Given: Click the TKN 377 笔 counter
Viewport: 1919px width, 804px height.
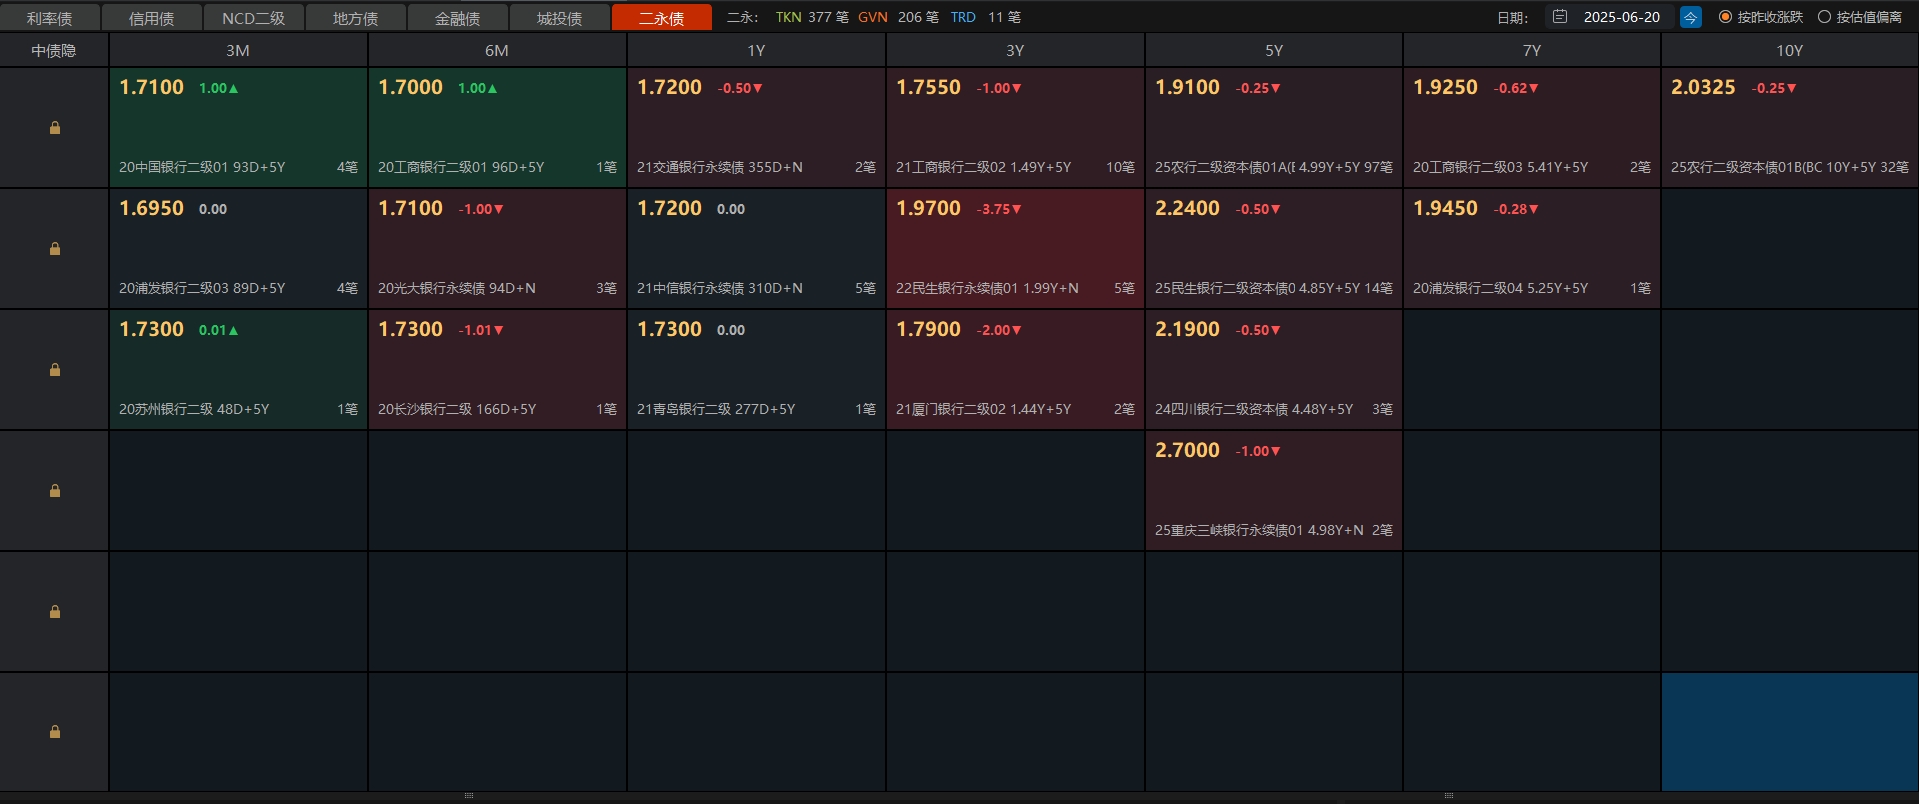Looking at the screenshot, I should tap(812, 17).
